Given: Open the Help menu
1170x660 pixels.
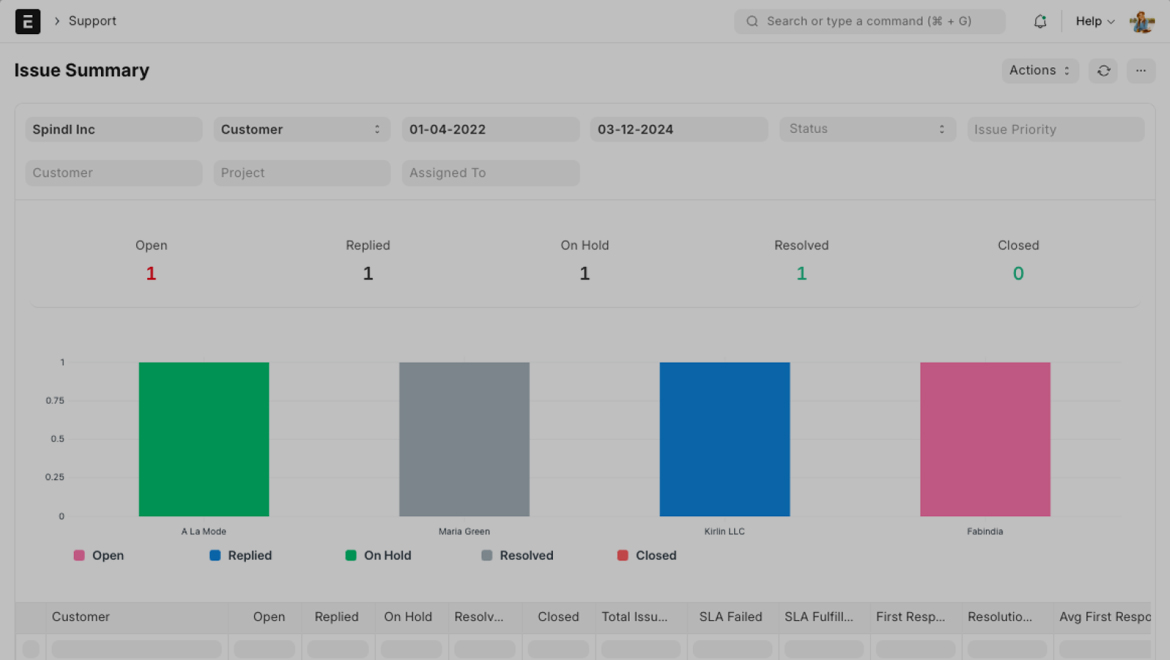Looking at the screenshot, I should pos(1095,21).
